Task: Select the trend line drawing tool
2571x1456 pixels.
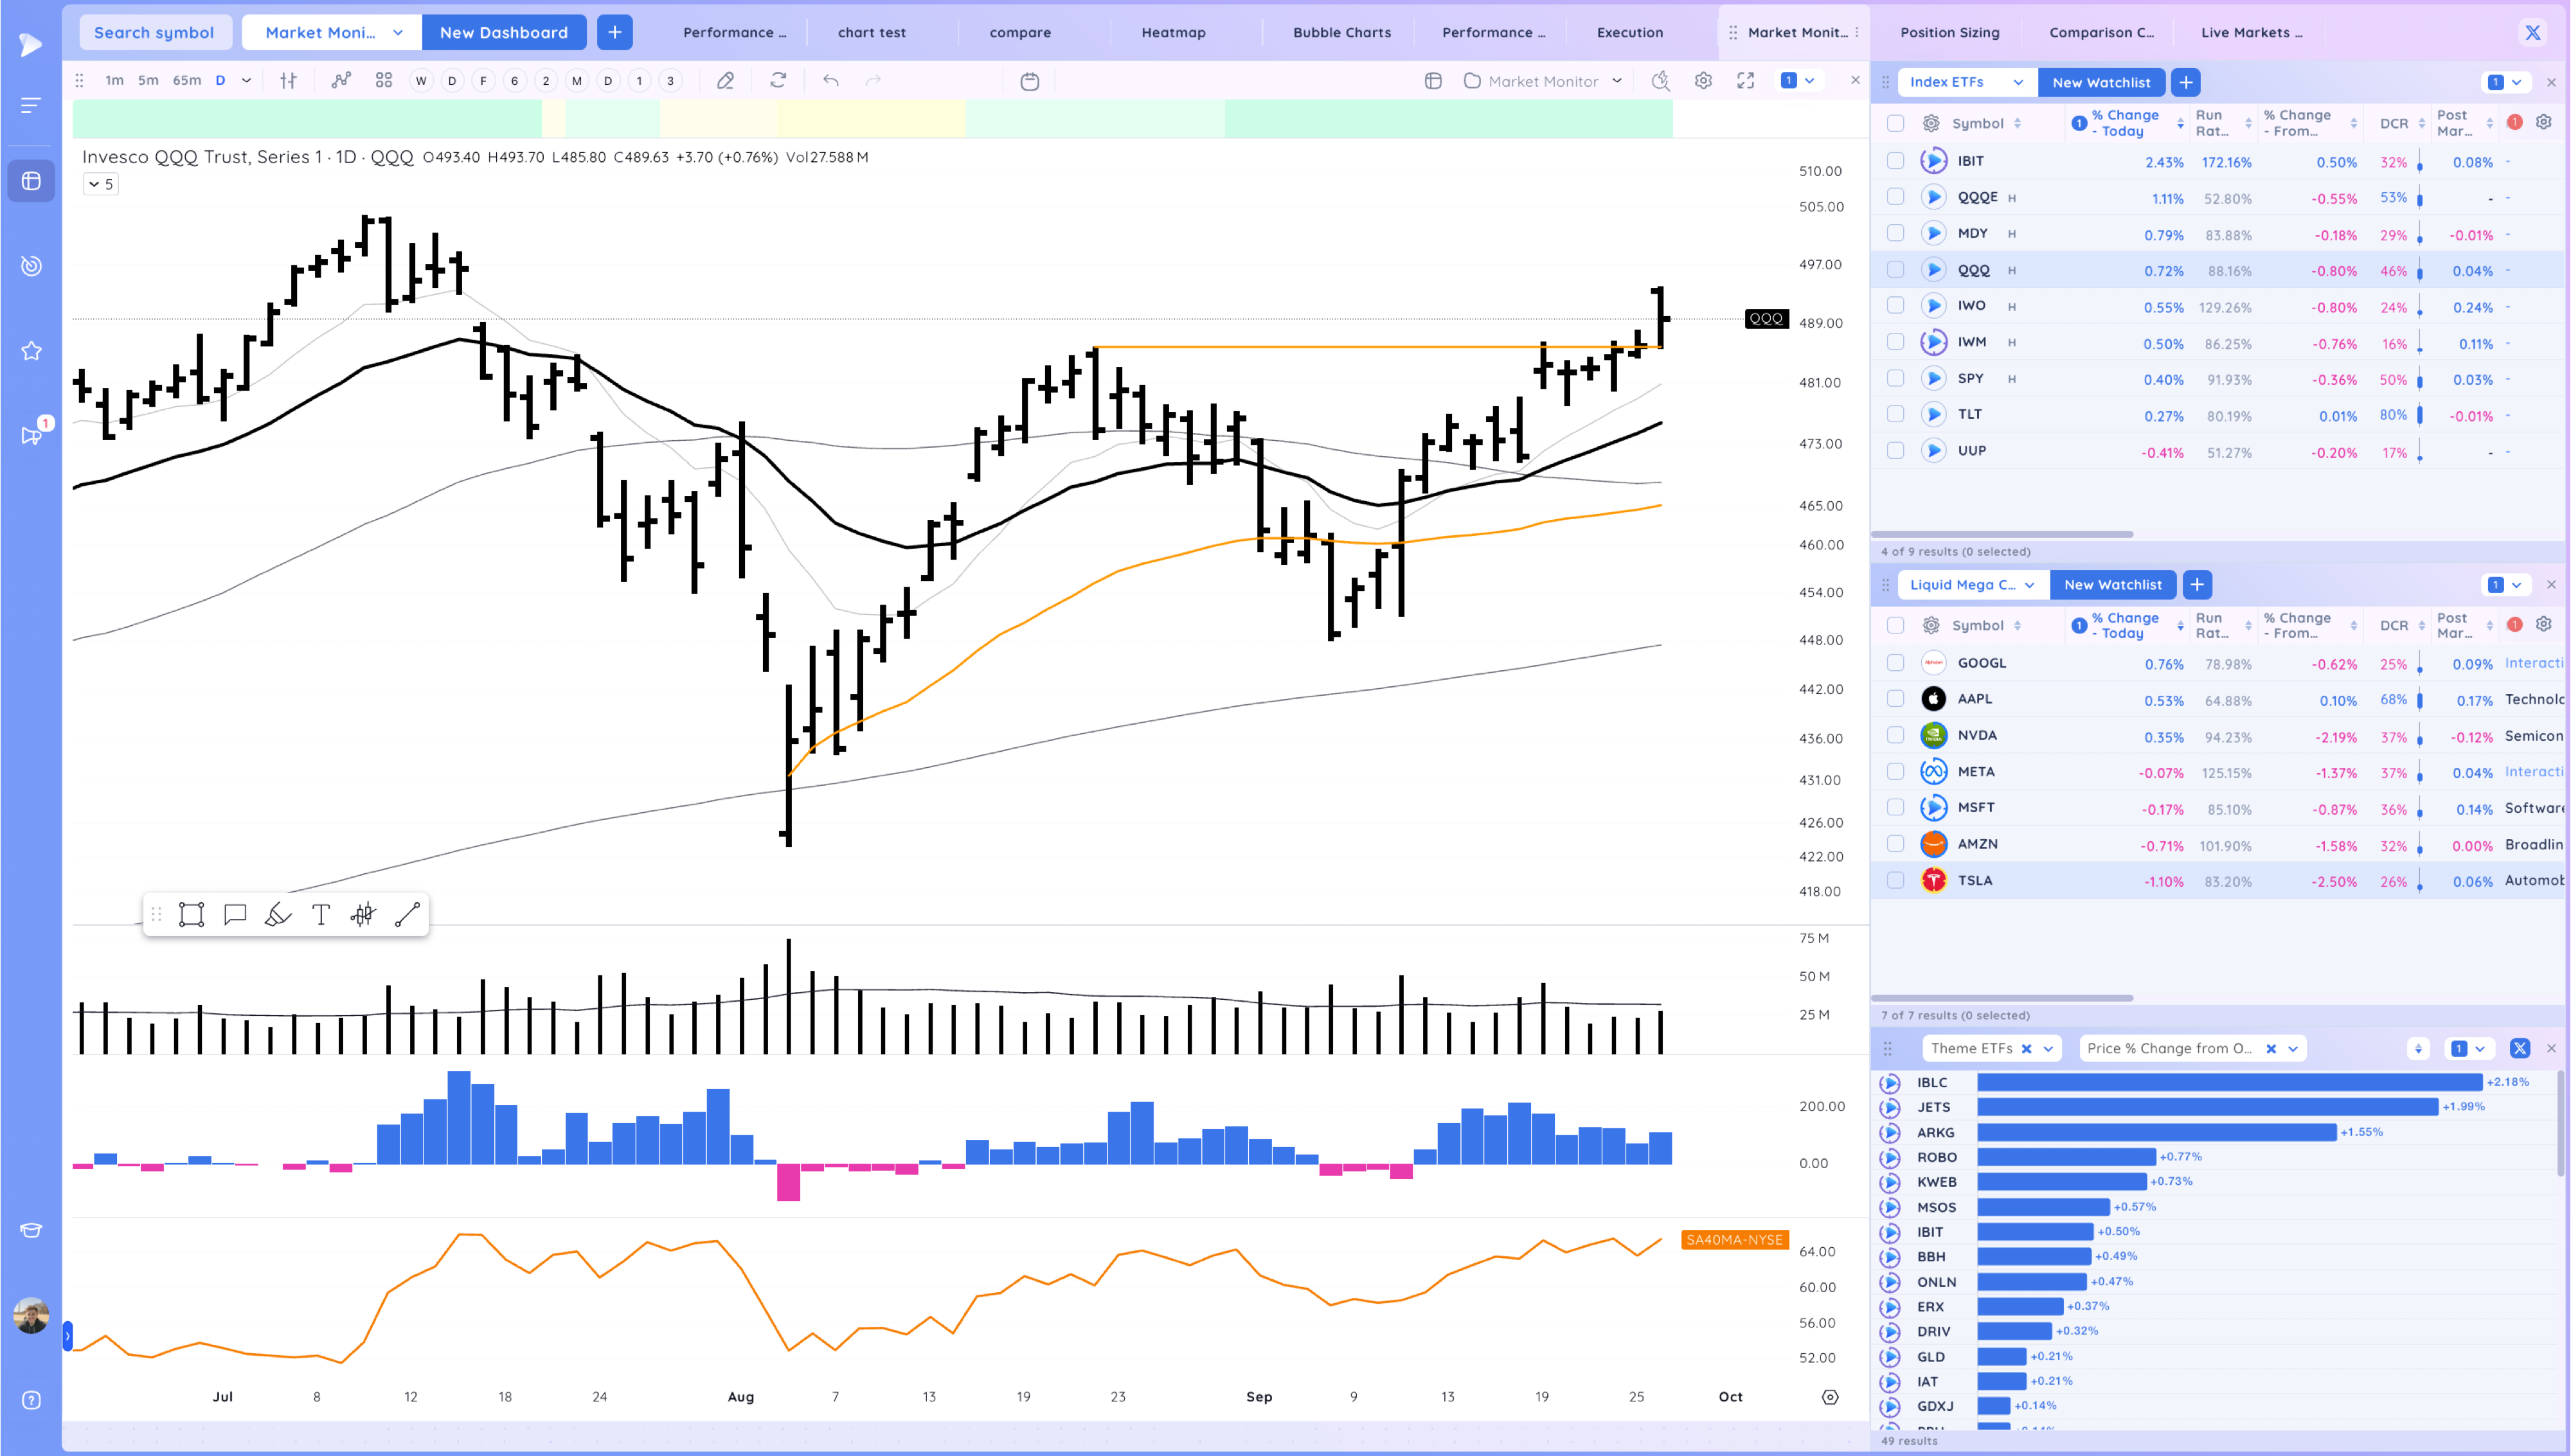Action: (407, 915)
